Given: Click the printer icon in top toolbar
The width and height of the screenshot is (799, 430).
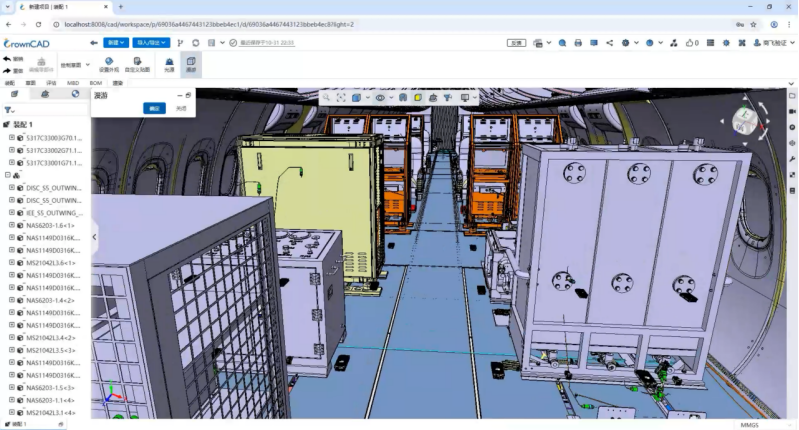Looking at the screenshot, I should pos(577,43).
